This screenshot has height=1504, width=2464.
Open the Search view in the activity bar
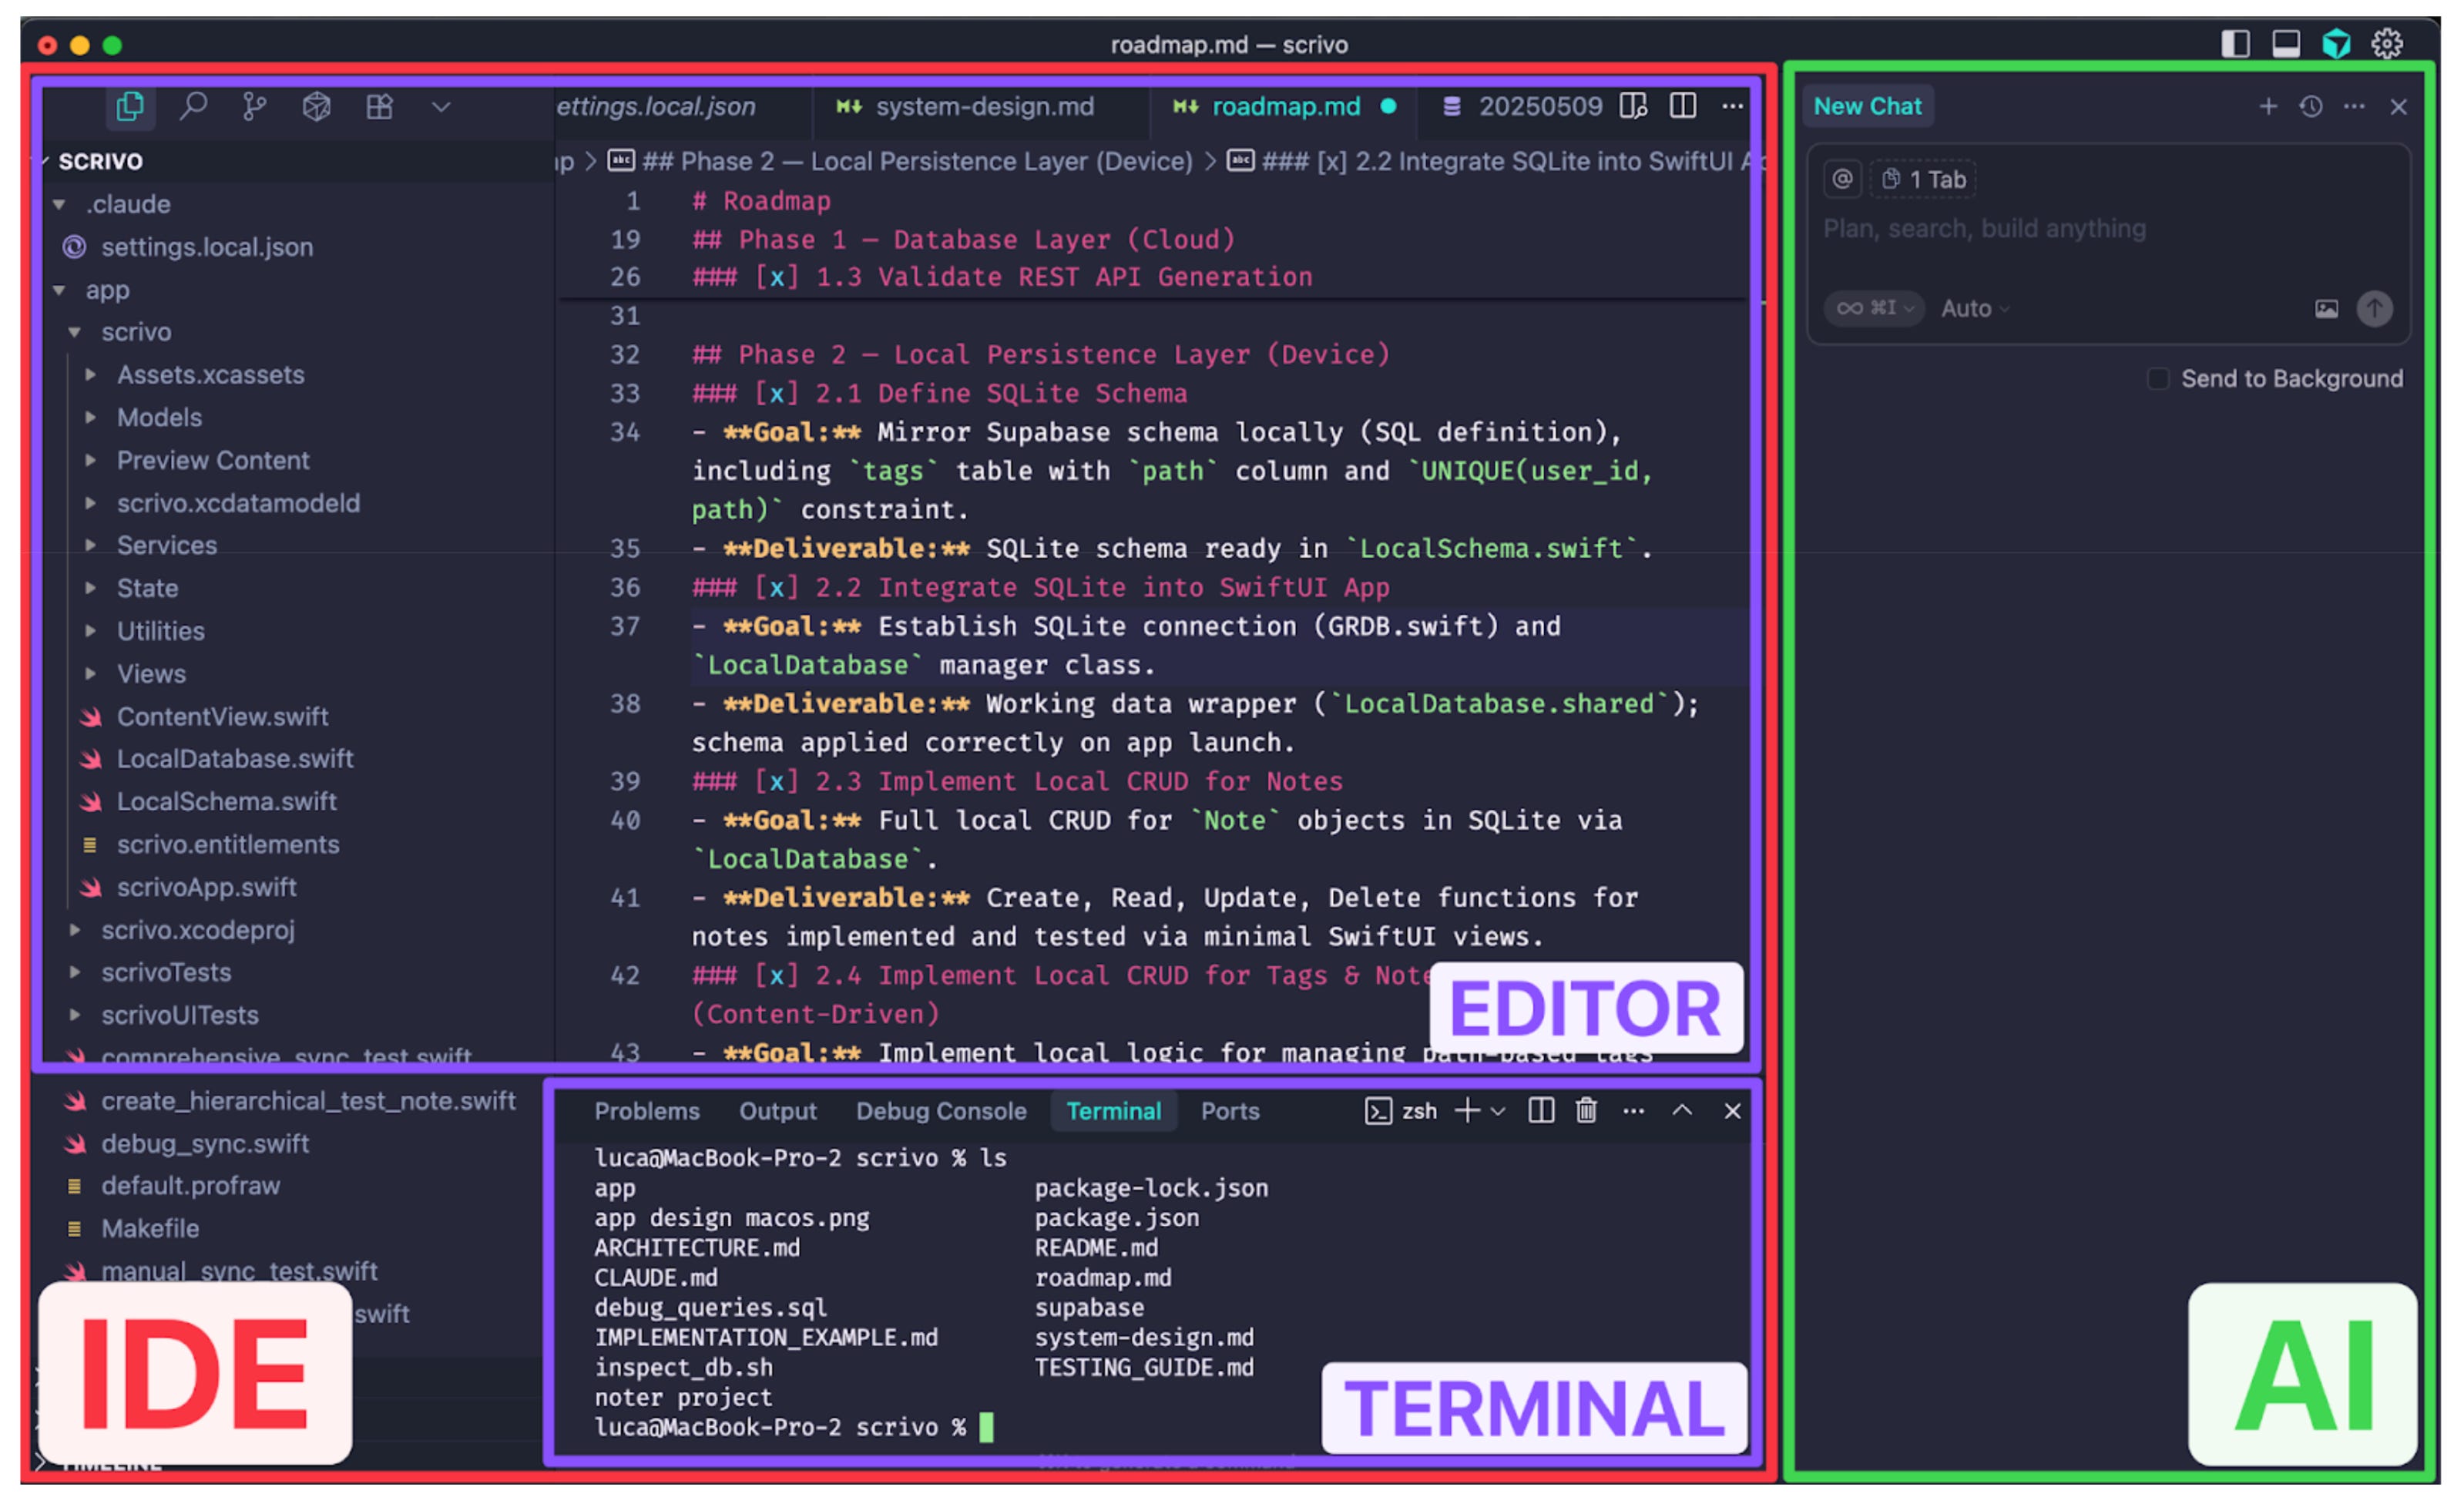pyautogui.click(x=193, y=106)
